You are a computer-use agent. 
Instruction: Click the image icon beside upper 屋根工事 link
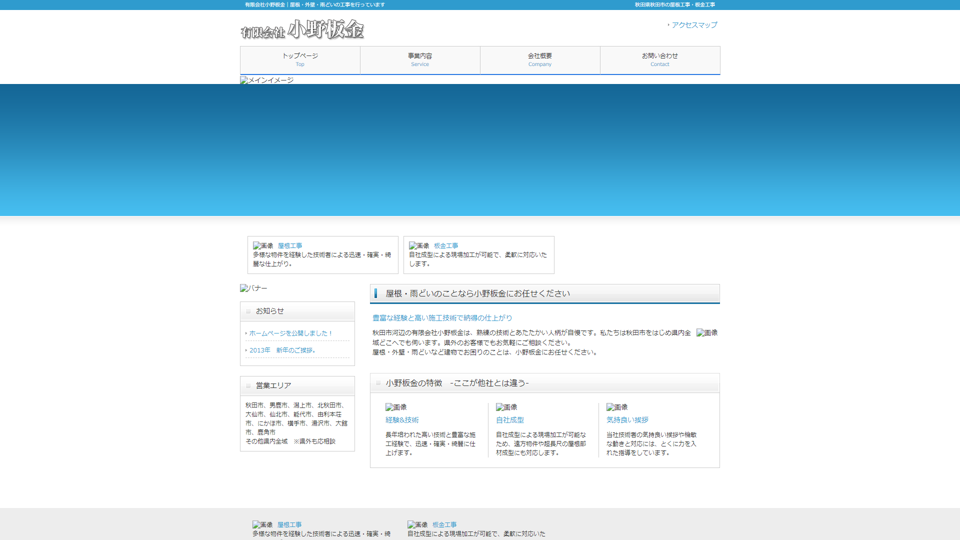pos(263,246)
